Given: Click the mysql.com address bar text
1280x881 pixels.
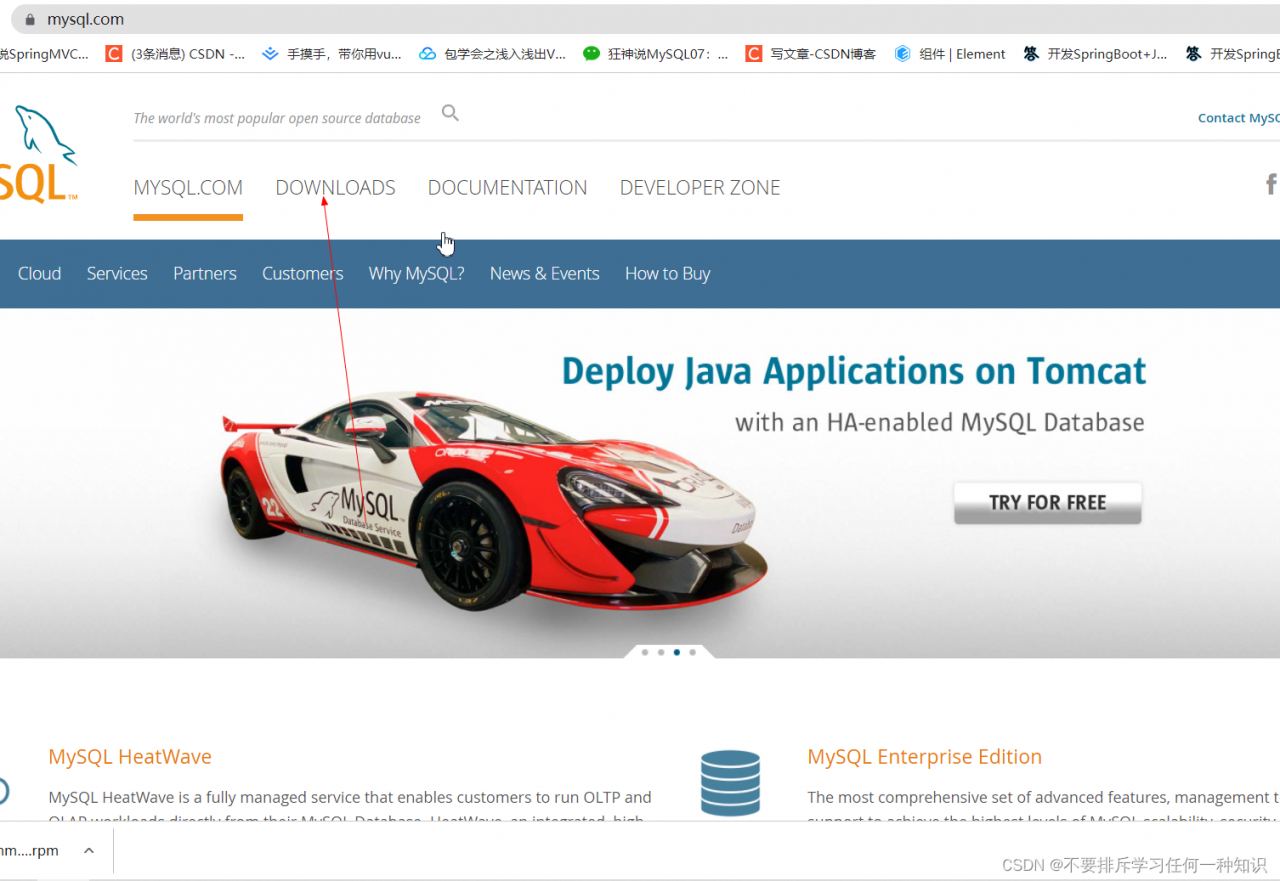Looking at the screenshot, I should (85, 19).
